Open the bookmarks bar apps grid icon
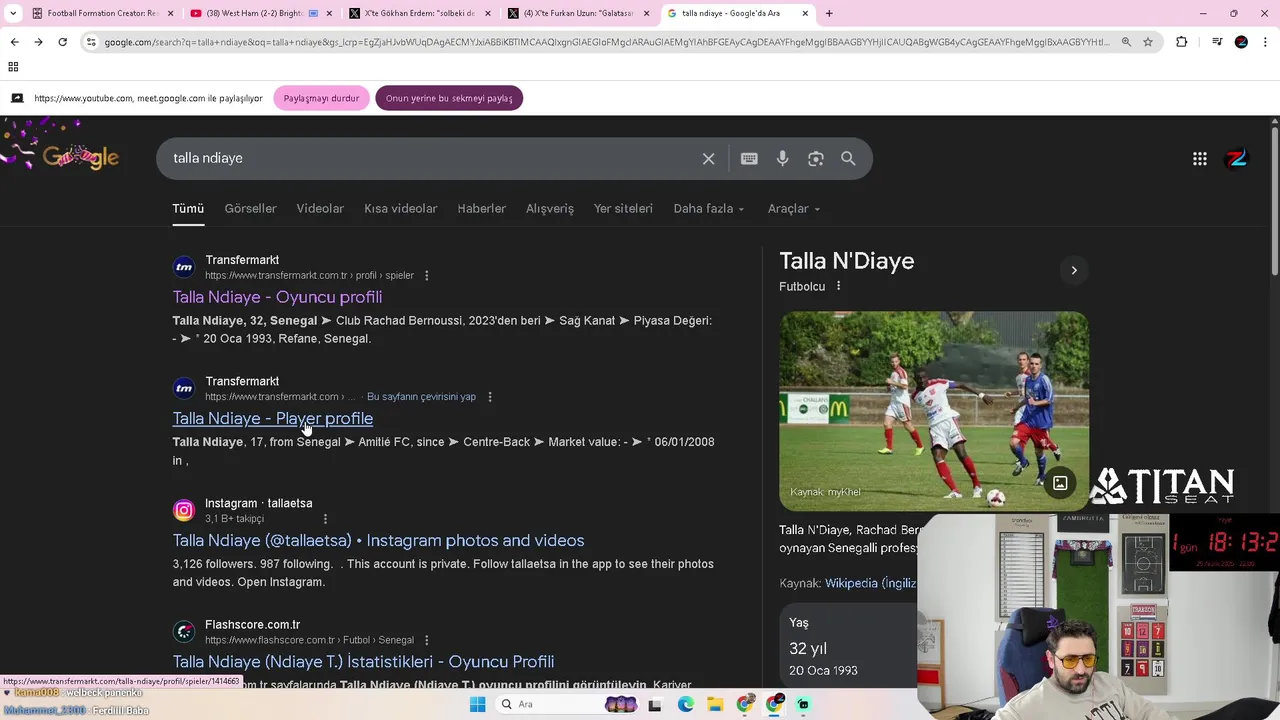Image resolution: width=1280 pixels, height=720 pixels. 13,67
